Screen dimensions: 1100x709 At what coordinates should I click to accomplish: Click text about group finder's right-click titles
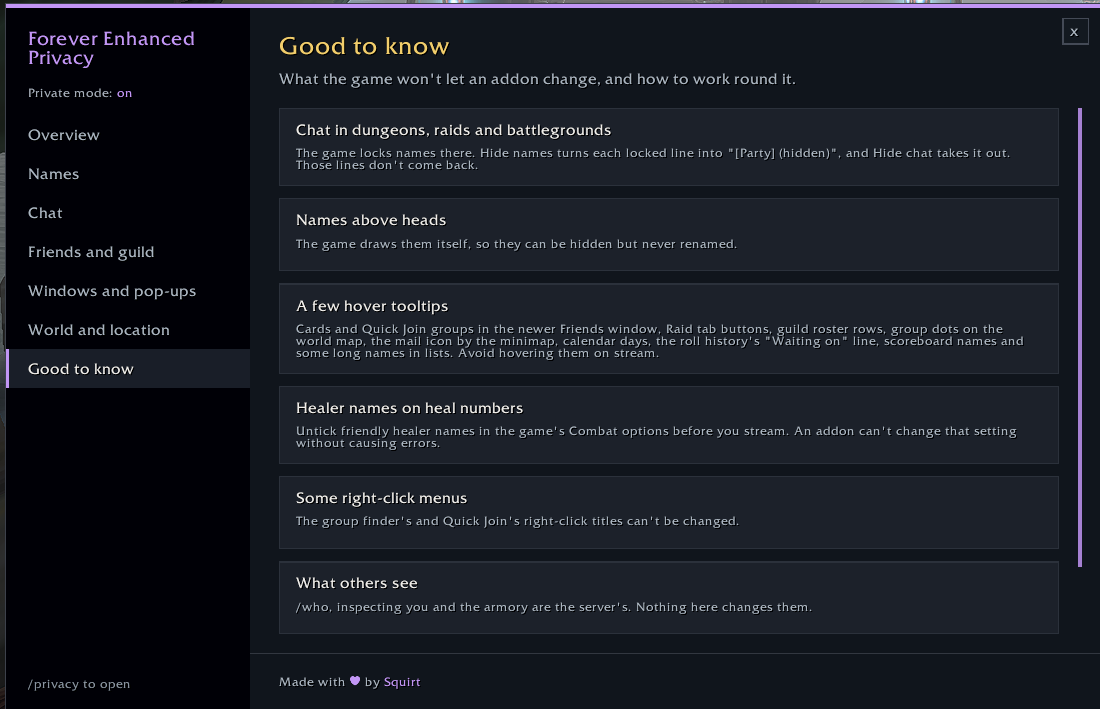click(518, 521)
